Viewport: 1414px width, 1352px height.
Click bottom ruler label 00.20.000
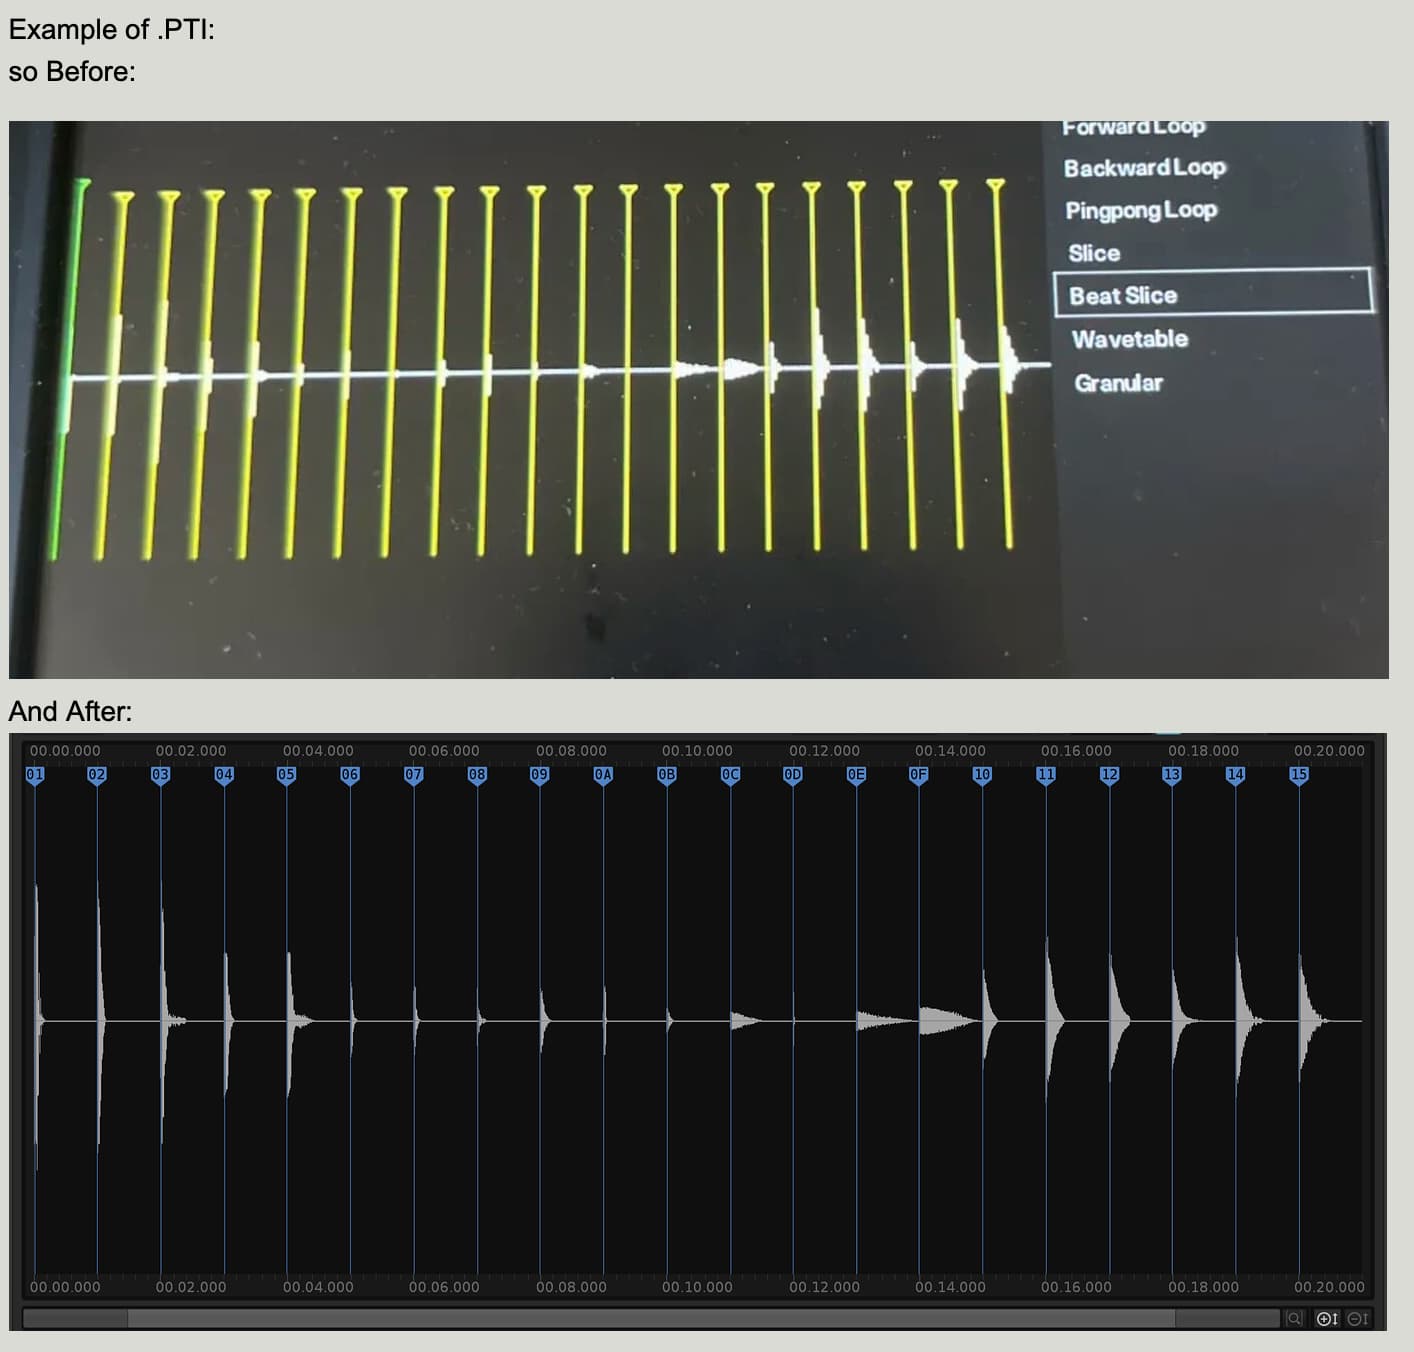(x=1329, y=1287)
